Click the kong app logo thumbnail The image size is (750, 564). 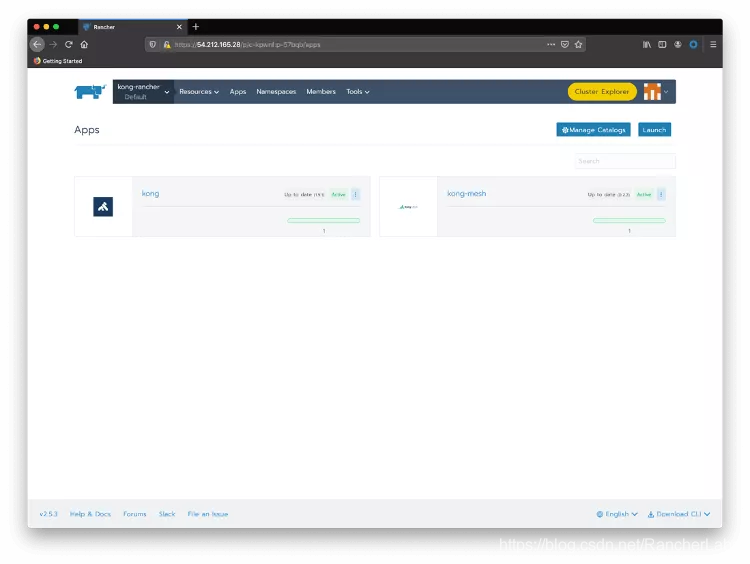103,207
